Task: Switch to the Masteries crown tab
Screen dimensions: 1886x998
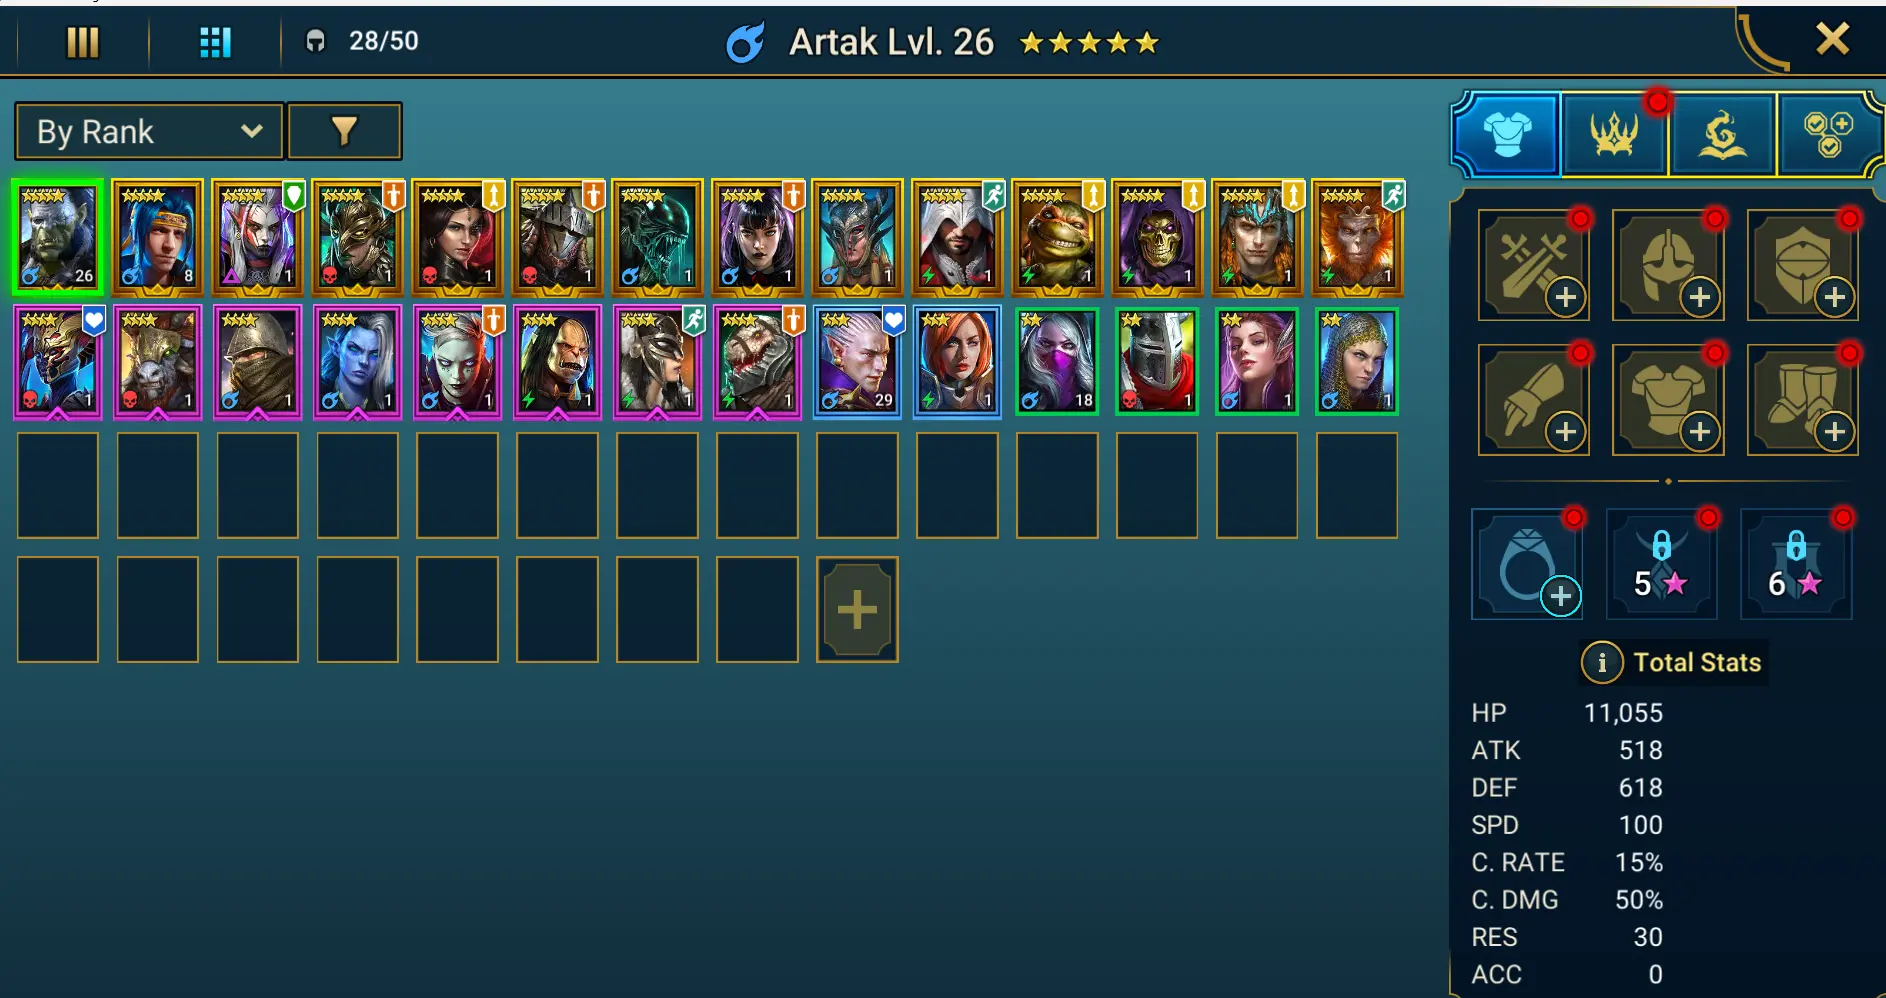Action: pyautogui.click(x=1614, y=134)
